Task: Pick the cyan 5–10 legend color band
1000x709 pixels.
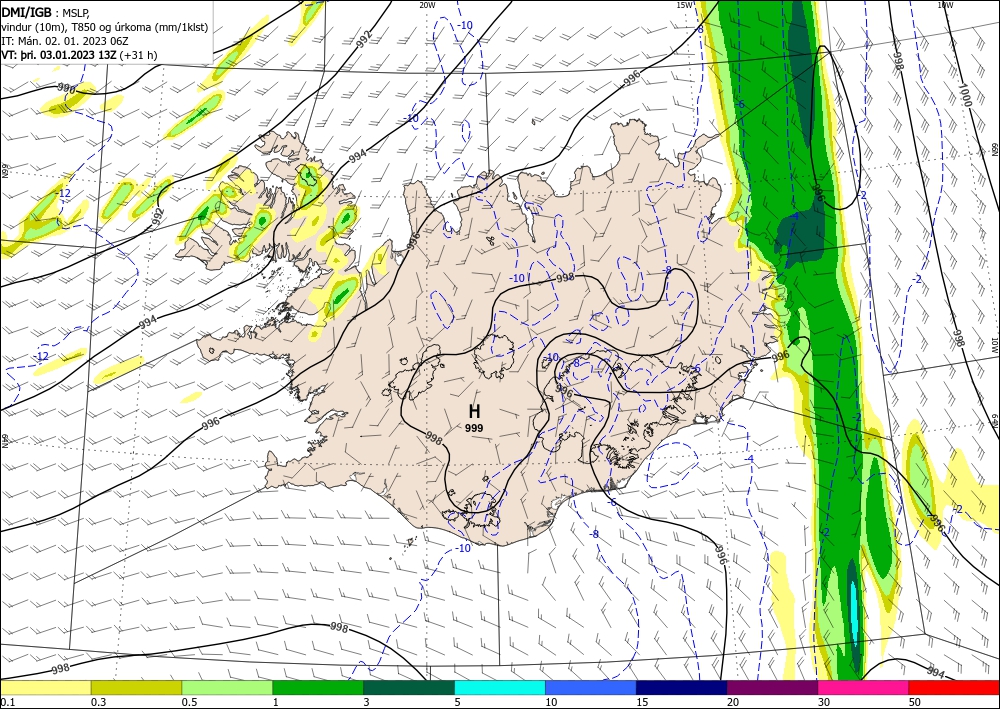Action: [500, 687]
